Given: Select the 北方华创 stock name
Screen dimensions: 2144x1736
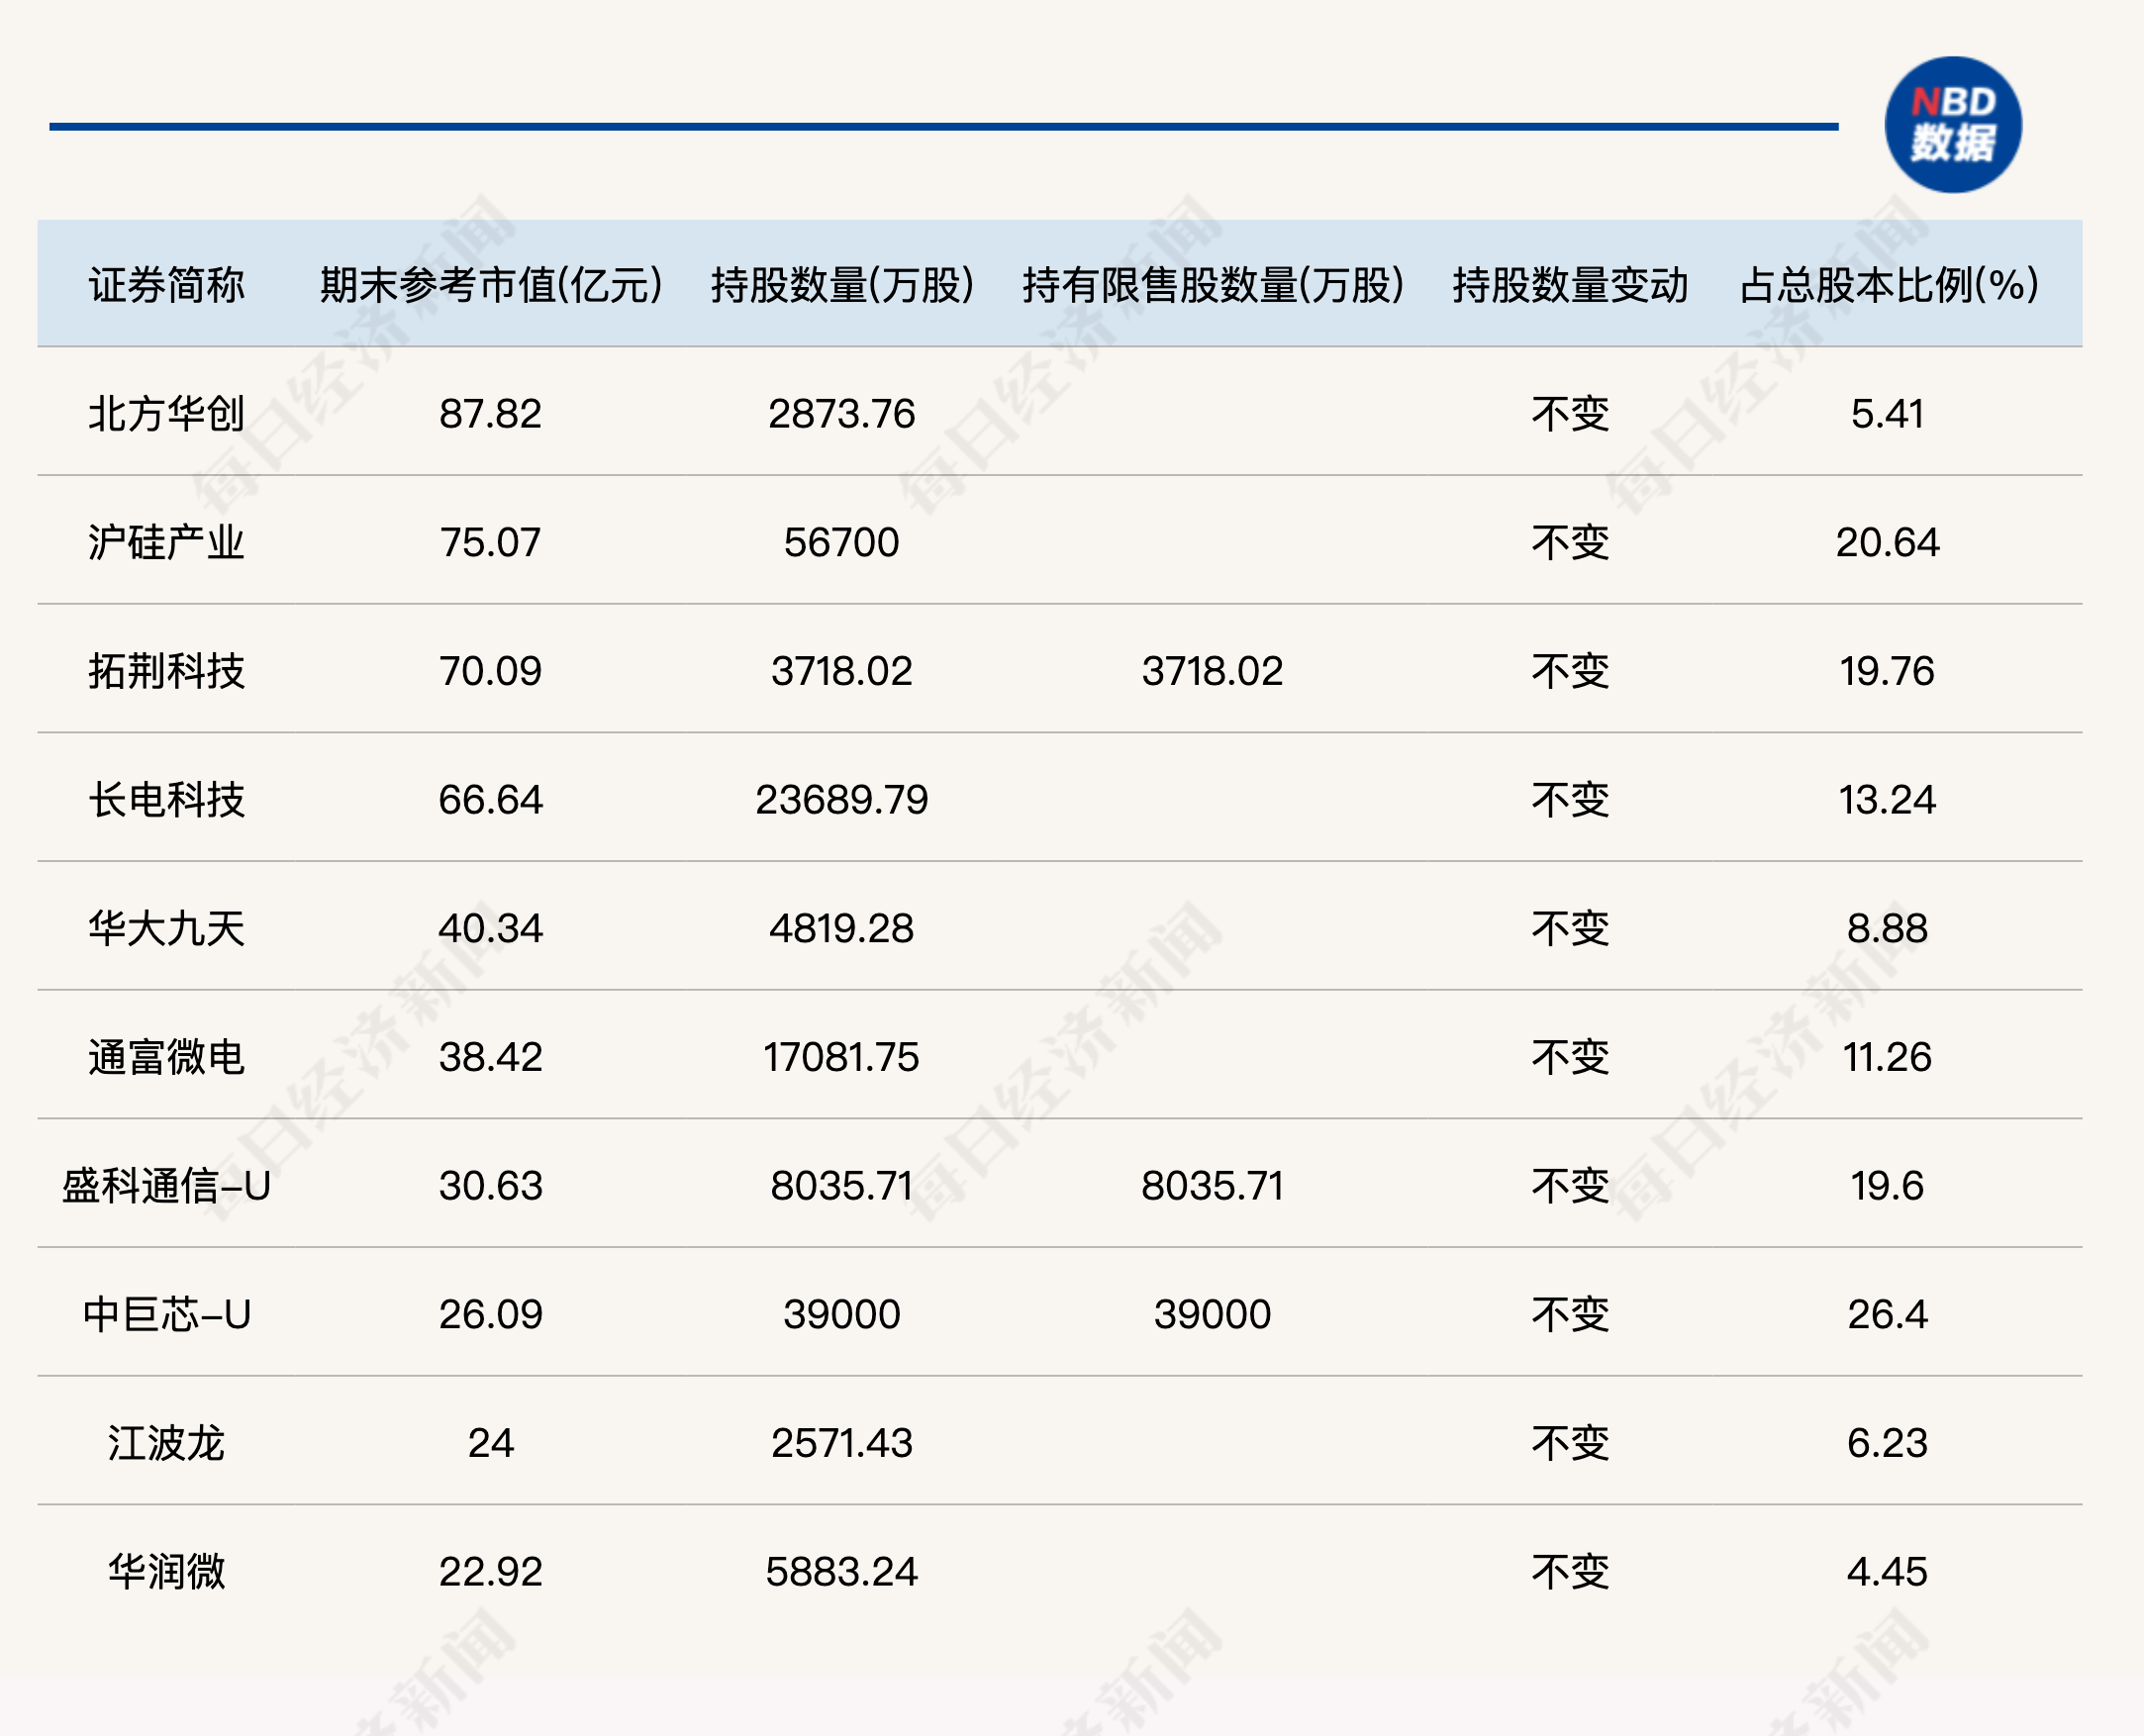Looking at the screenshot, I should tap(166, 414).
